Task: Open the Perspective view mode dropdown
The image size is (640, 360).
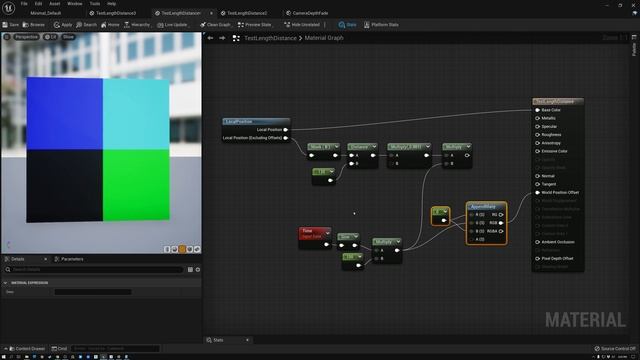Action: click(x=27, y=37)
